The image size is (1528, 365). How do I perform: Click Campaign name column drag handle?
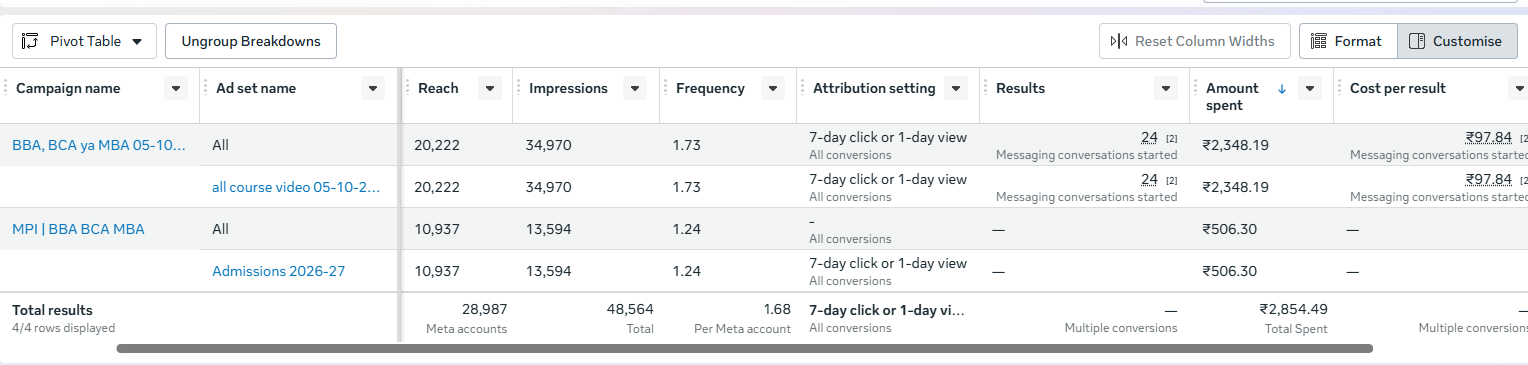coord(6,89)
